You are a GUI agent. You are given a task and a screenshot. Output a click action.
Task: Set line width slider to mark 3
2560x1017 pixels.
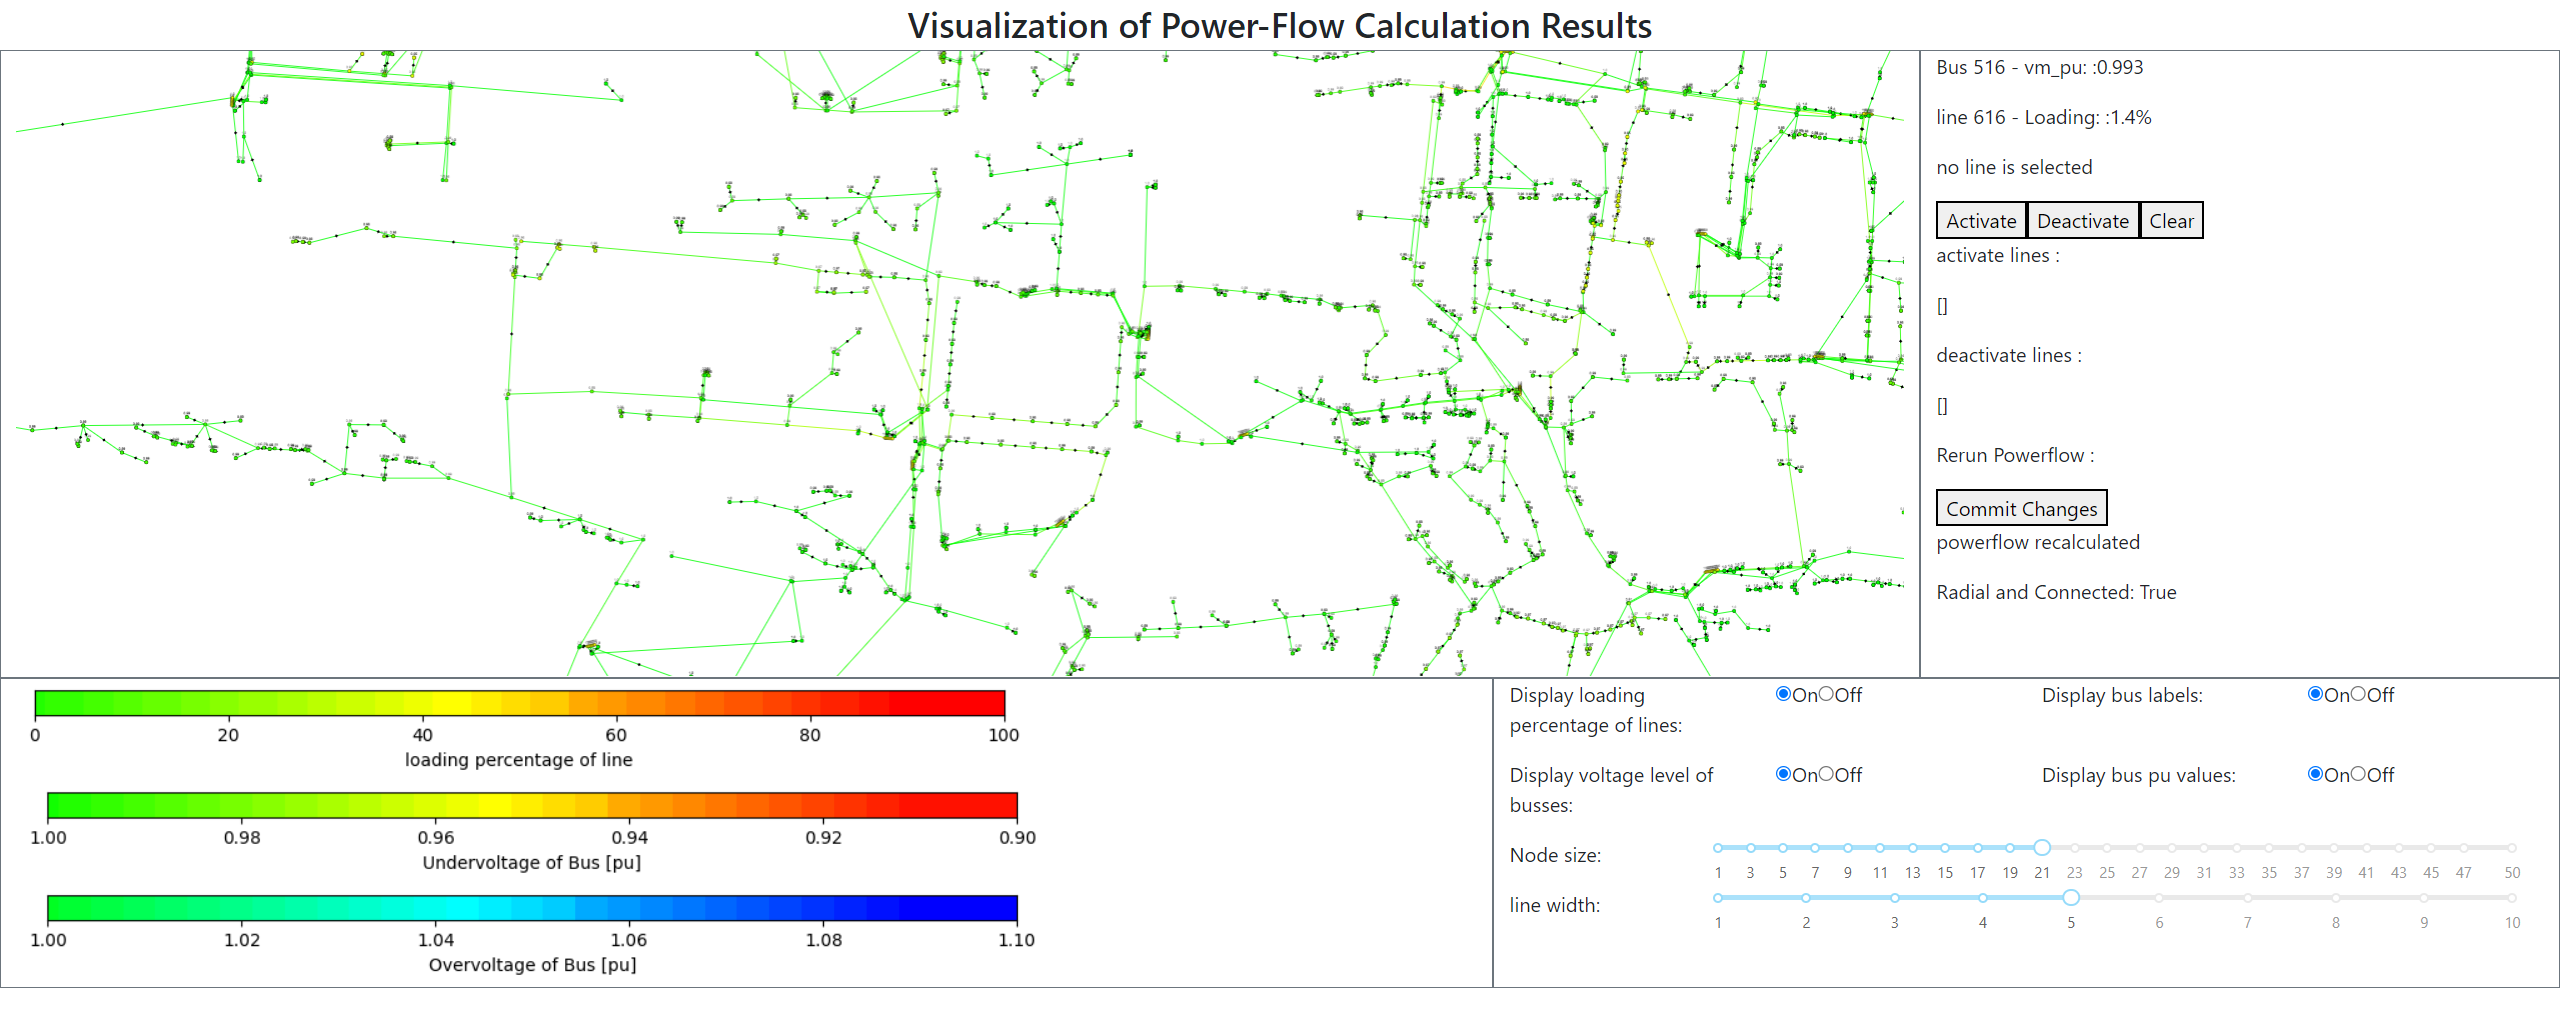pyautogui.click(x=1894, y=898)
